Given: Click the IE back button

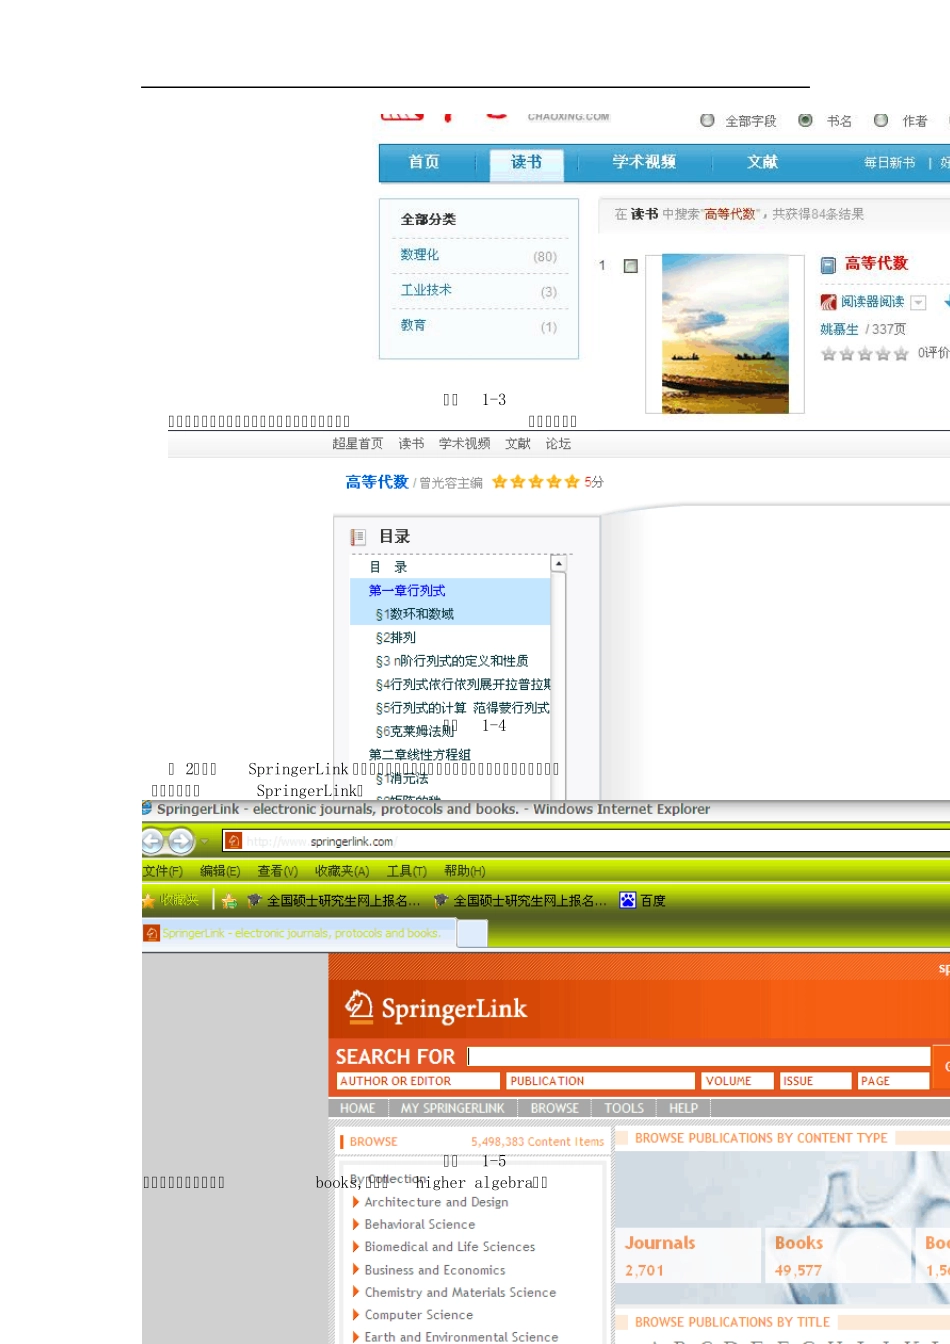Looking at the screenshot, I should (153, 841).
